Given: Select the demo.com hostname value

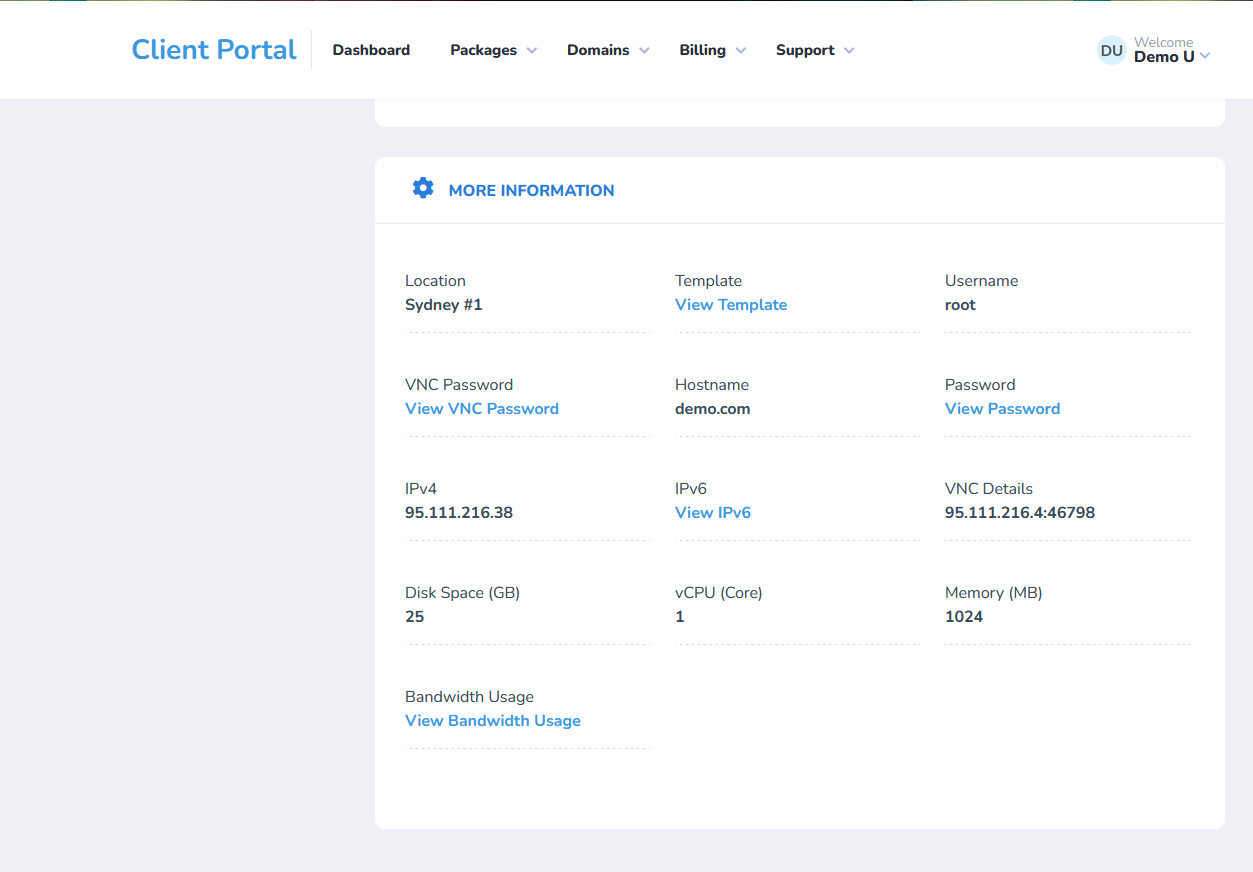Looking at the screenshot, I should click(713, 409).
